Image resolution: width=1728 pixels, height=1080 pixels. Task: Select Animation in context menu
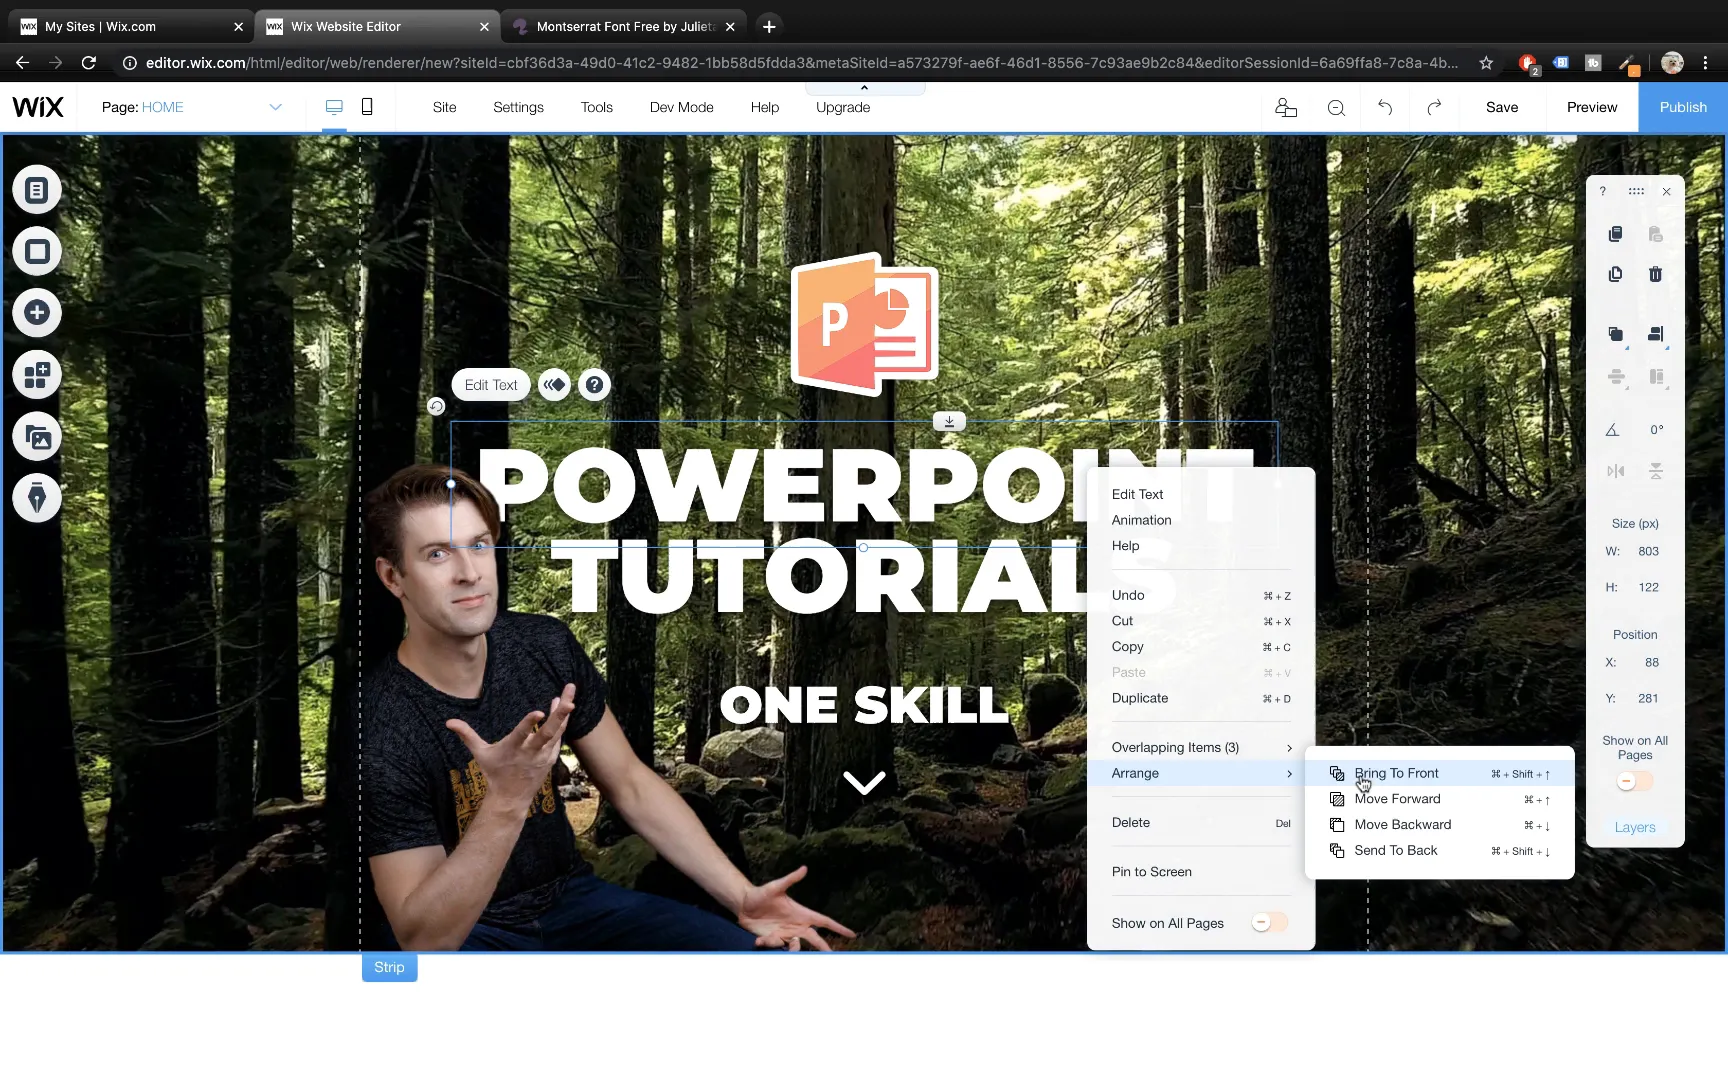click(x=1141, y=520)
